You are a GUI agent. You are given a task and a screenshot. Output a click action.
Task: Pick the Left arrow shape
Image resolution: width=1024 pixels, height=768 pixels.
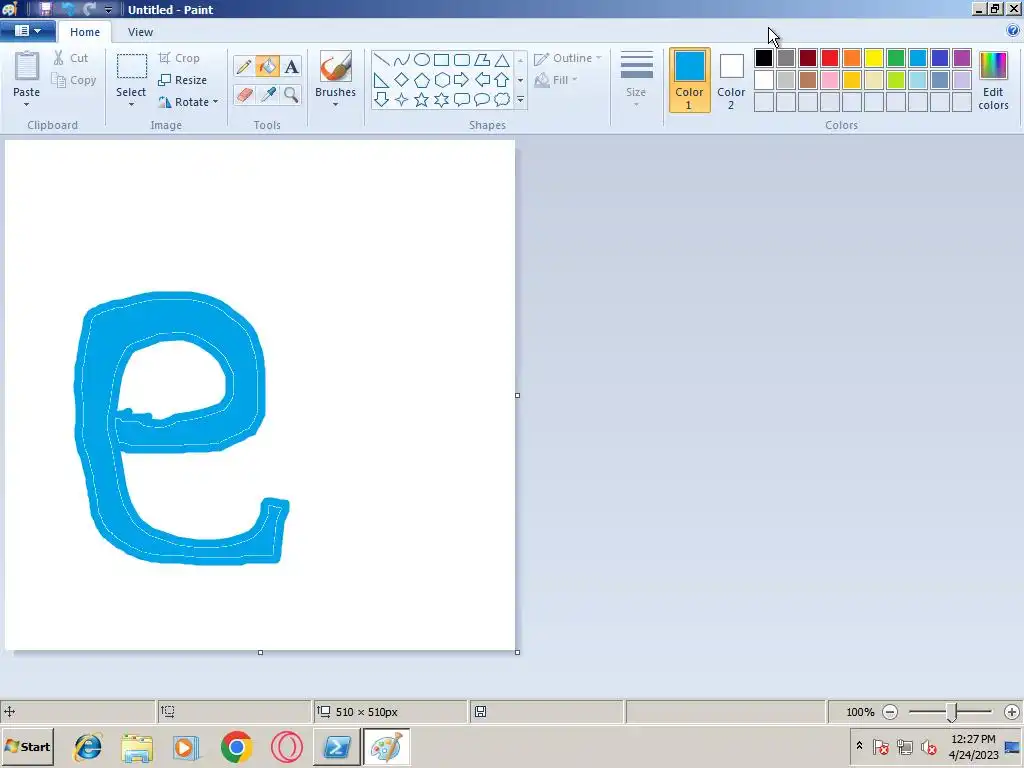(482, 80)
